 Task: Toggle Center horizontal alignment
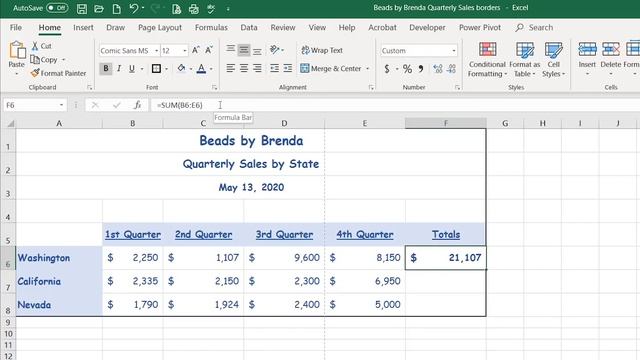[244, 68]
